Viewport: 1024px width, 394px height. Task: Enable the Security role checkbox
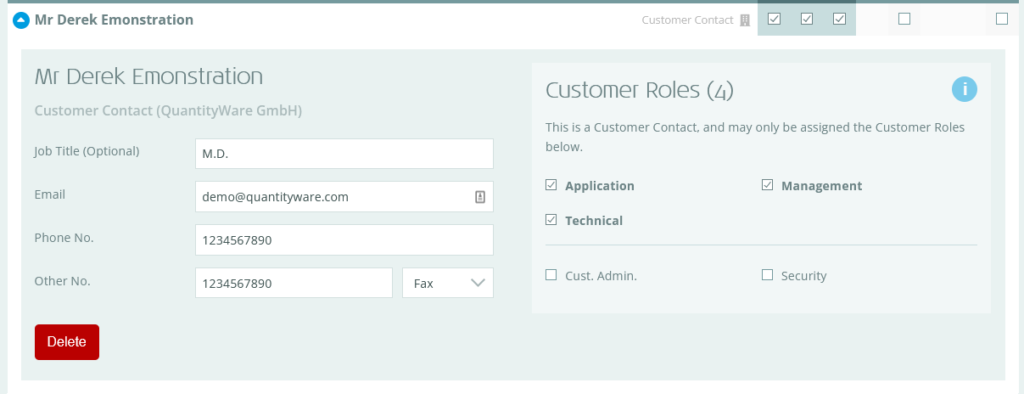point(767,275)
